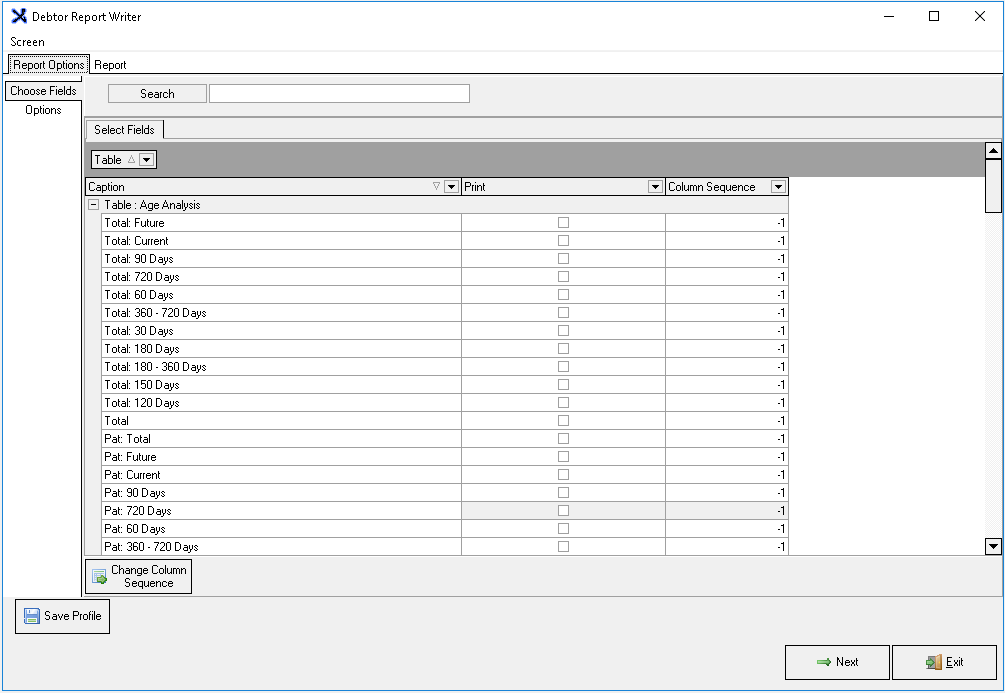Tick Print checkbox for Total: Current
1005x693 pixels.
point(563,240)
